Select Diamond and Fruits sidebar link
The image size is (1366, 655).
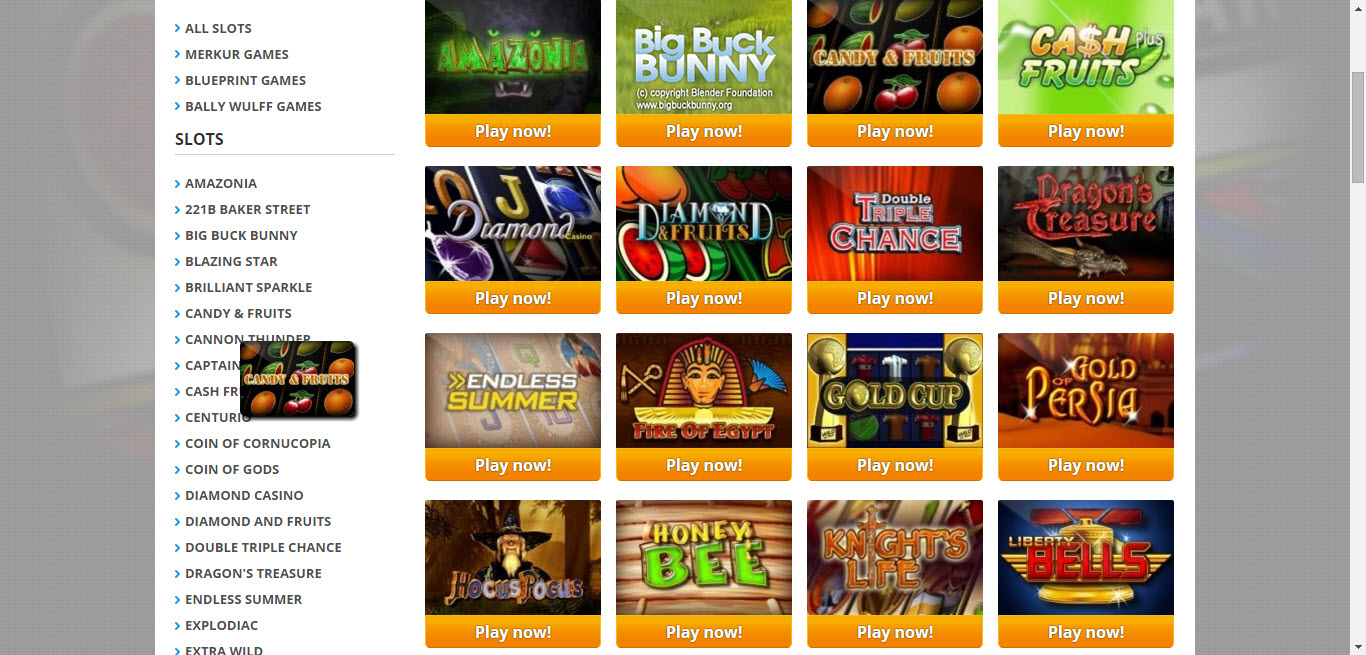coord(258,521)
